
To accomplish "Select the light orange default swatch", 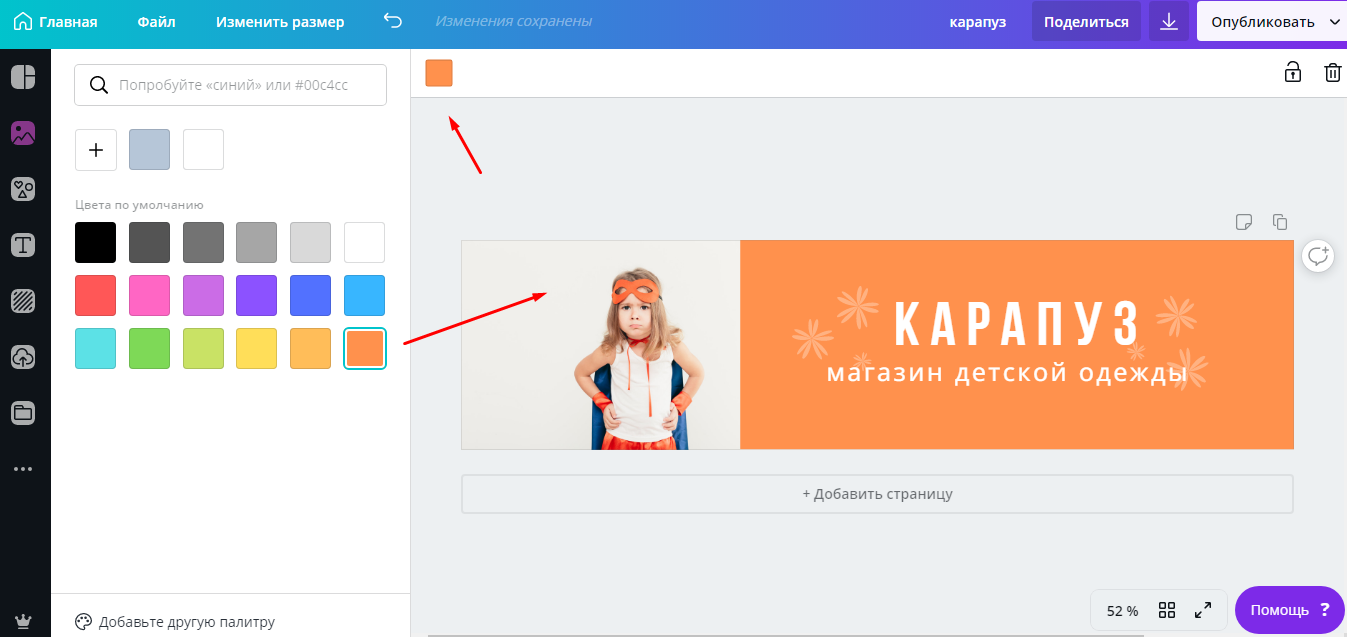I will pos(310,348).
